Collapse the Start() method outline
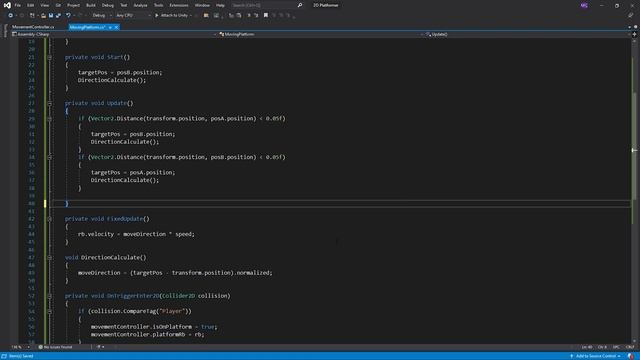Image resolution: width=640 pixels, height=360 pixels. pyautogui.click(x=50, y=58)
